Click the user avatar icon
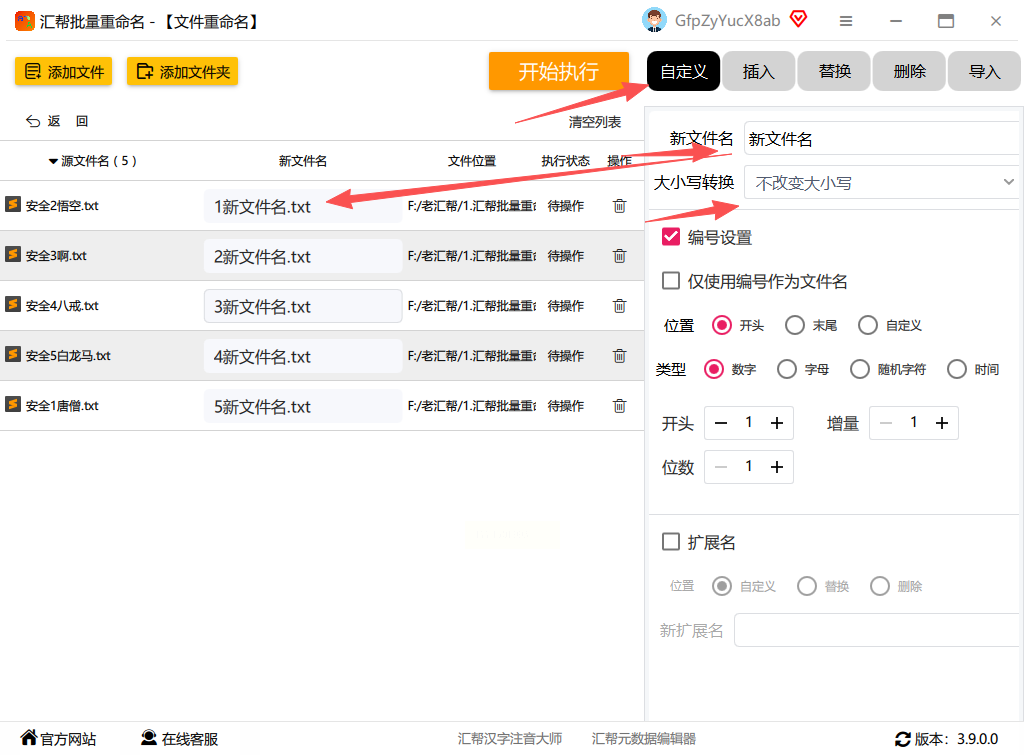The height and width of the screenshot is (755, 1024). pos(654,20)
